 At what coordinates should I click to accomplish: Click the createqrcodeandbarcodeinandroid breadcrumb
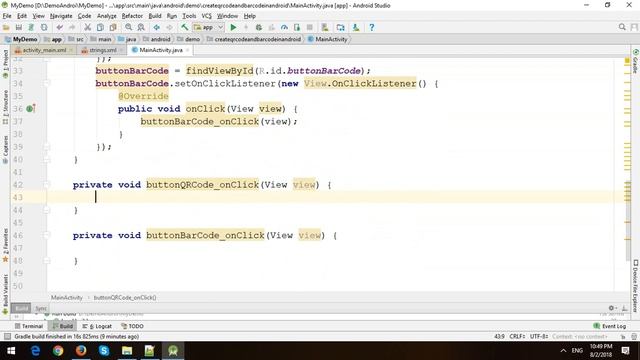[254, 39]
